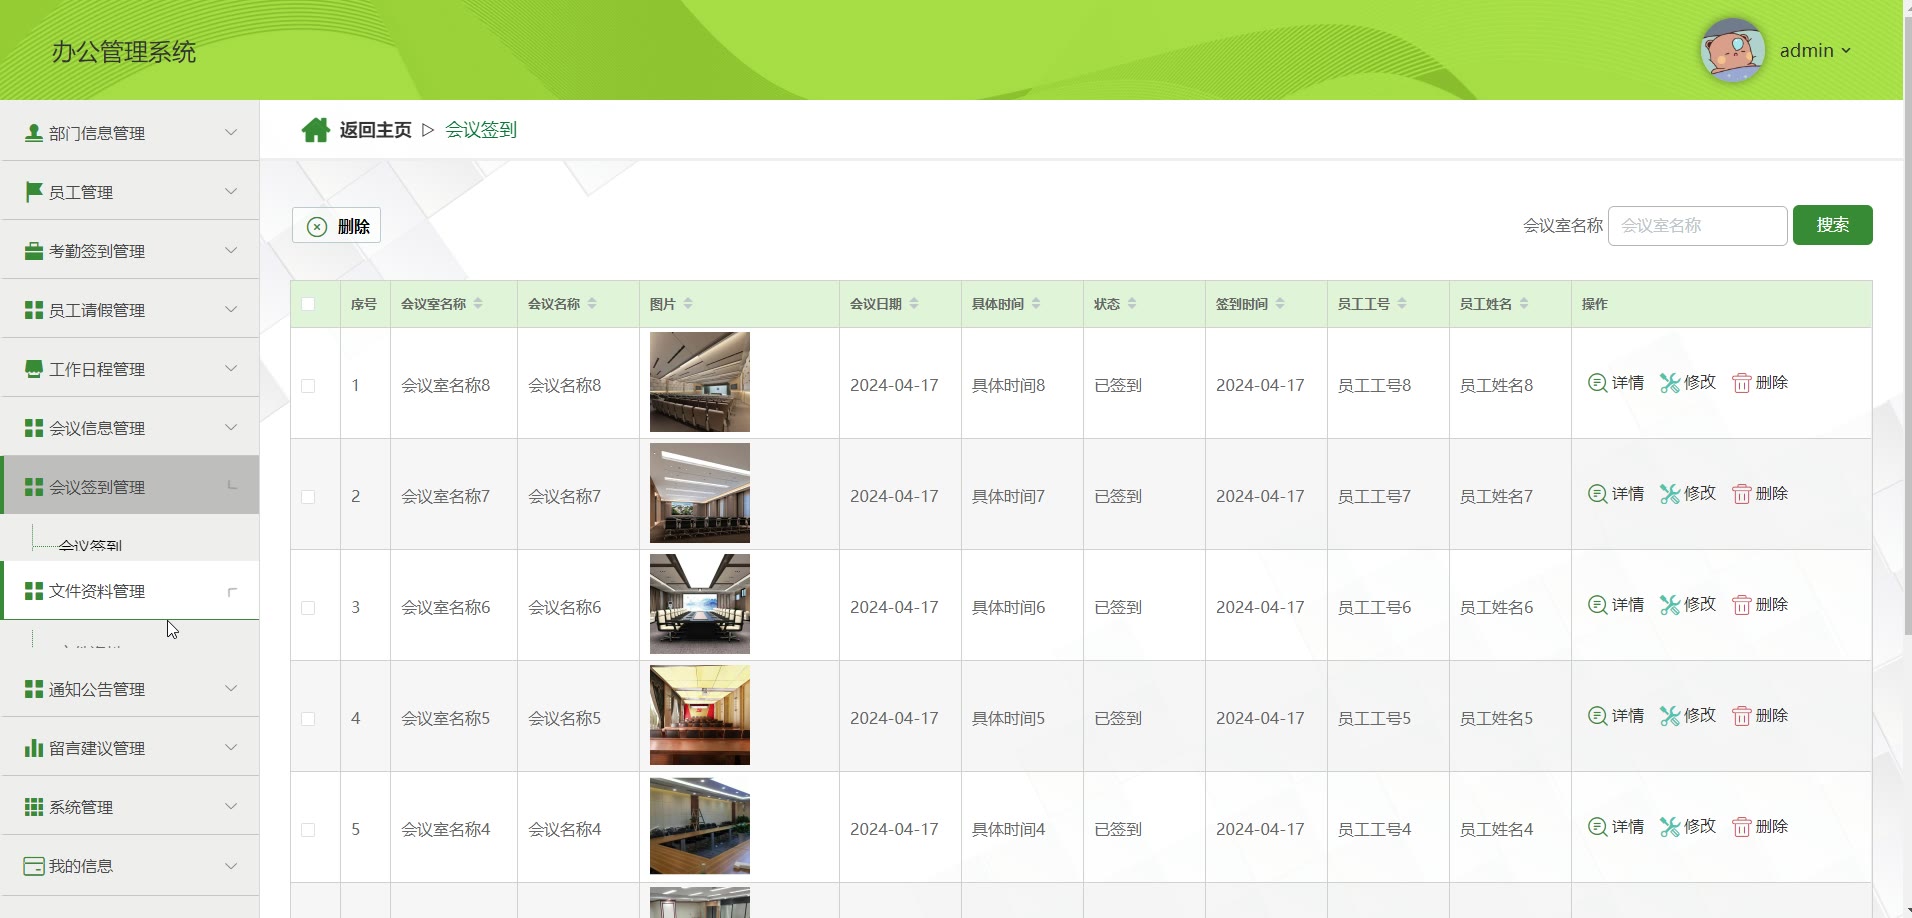Viewport: 1912px width, 918px height.
Task: Check the row 5 checkbox
Action: click(308, 830)
